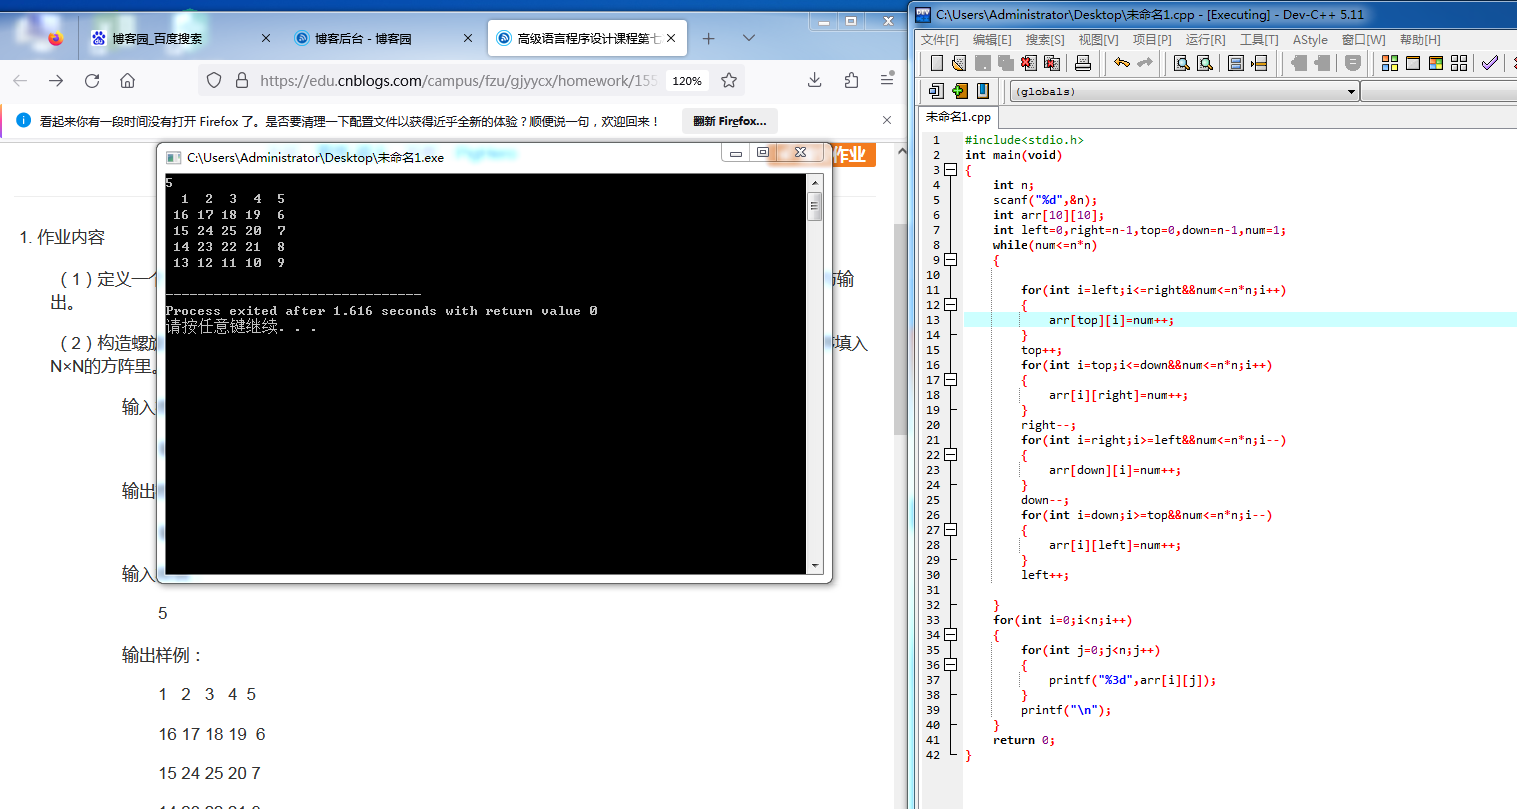Click the Print icon in Dev-C++ toolbar

(x=1083, y=63)
